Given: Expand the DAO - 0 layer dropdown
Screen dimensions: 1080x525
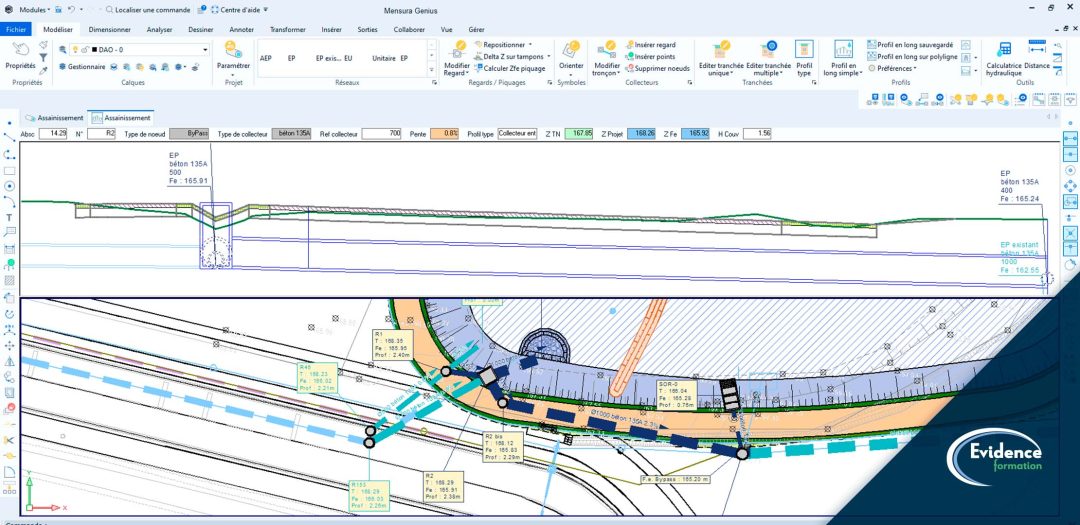Looking at the screenshot, I should 205,48.
